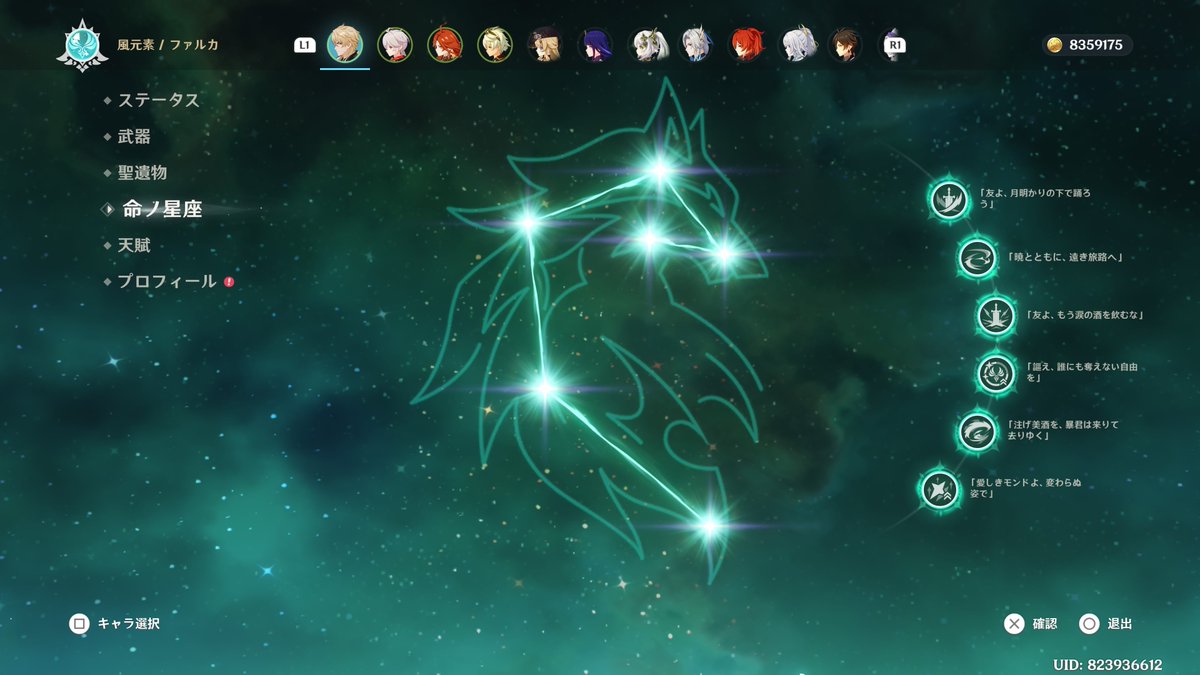
Task: Open the 天賦 menu
Action: click(x=134, y=245)
